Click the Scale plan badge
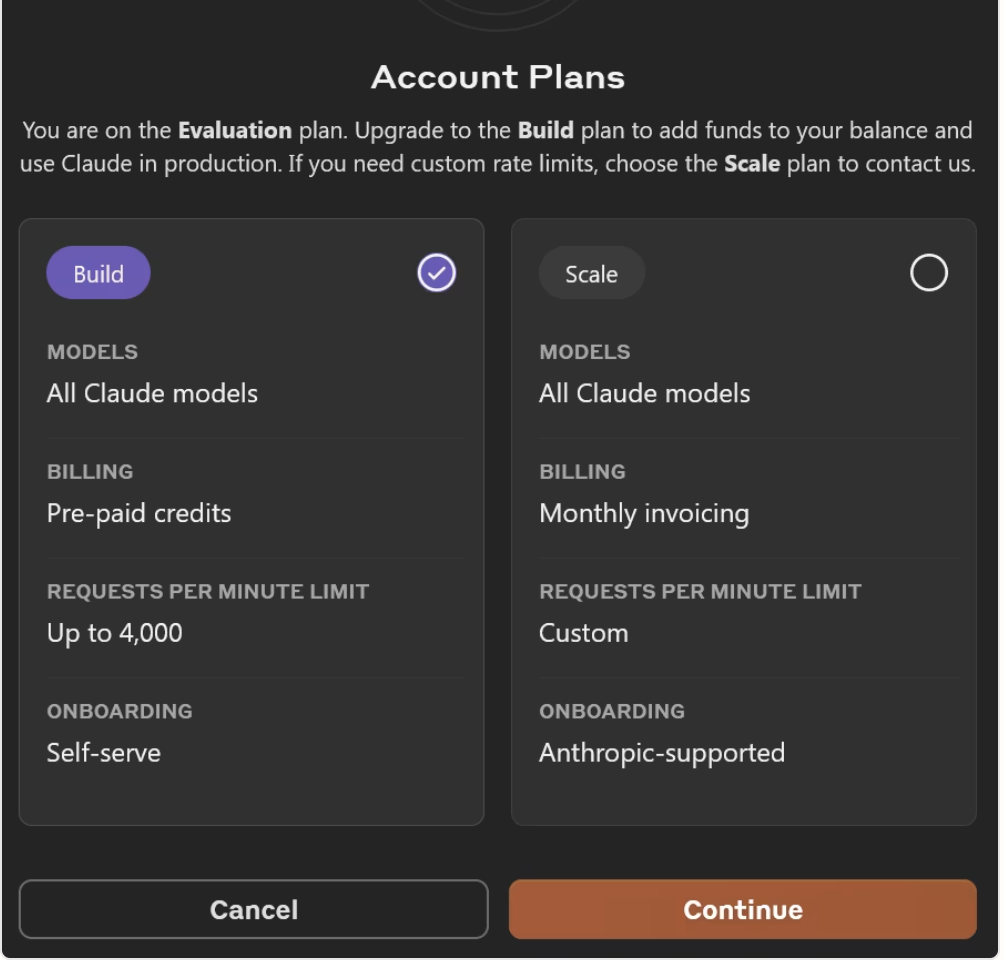This screenshot has height=960, width=1004. (x=591, y=272)
